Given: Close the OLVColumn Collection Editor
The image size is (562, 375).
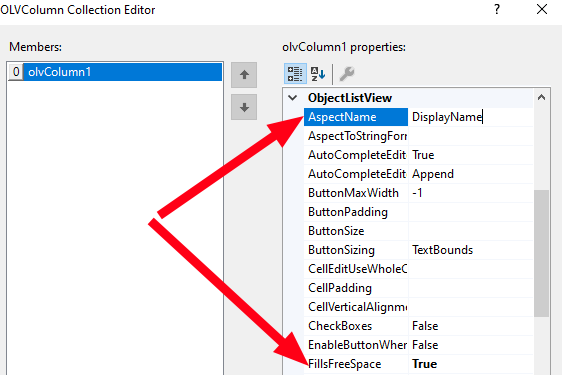Looking at the screenshot, I should coord(542,9).
